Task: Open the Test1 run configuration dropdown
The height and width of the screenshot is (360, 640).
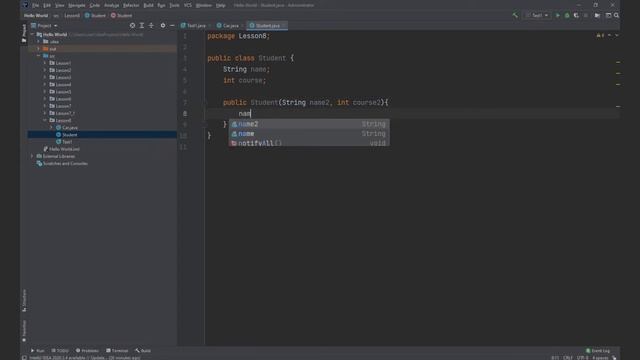Action: coord(537,15)
